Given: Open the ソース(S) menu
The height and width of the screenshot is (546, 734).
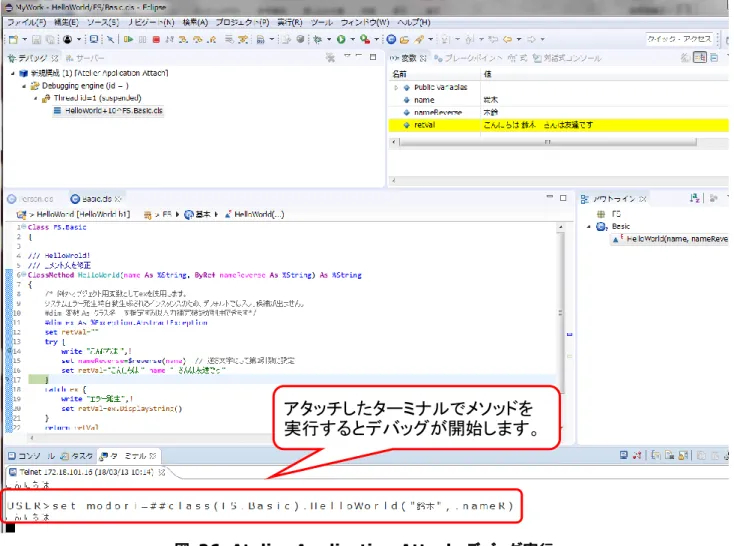Looking at the screenshot, I should click(x=103, y=22).
